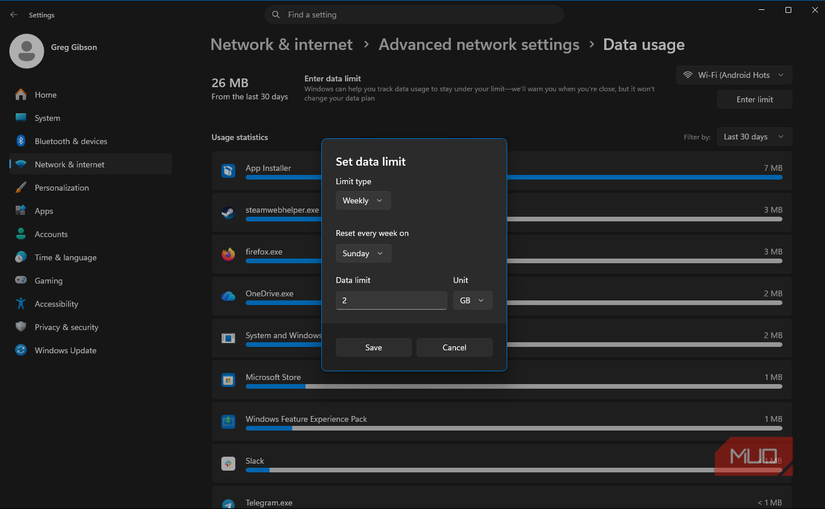Open Home in the sidebar
This screenshot has width=825, height=509.
coord(90,95)
